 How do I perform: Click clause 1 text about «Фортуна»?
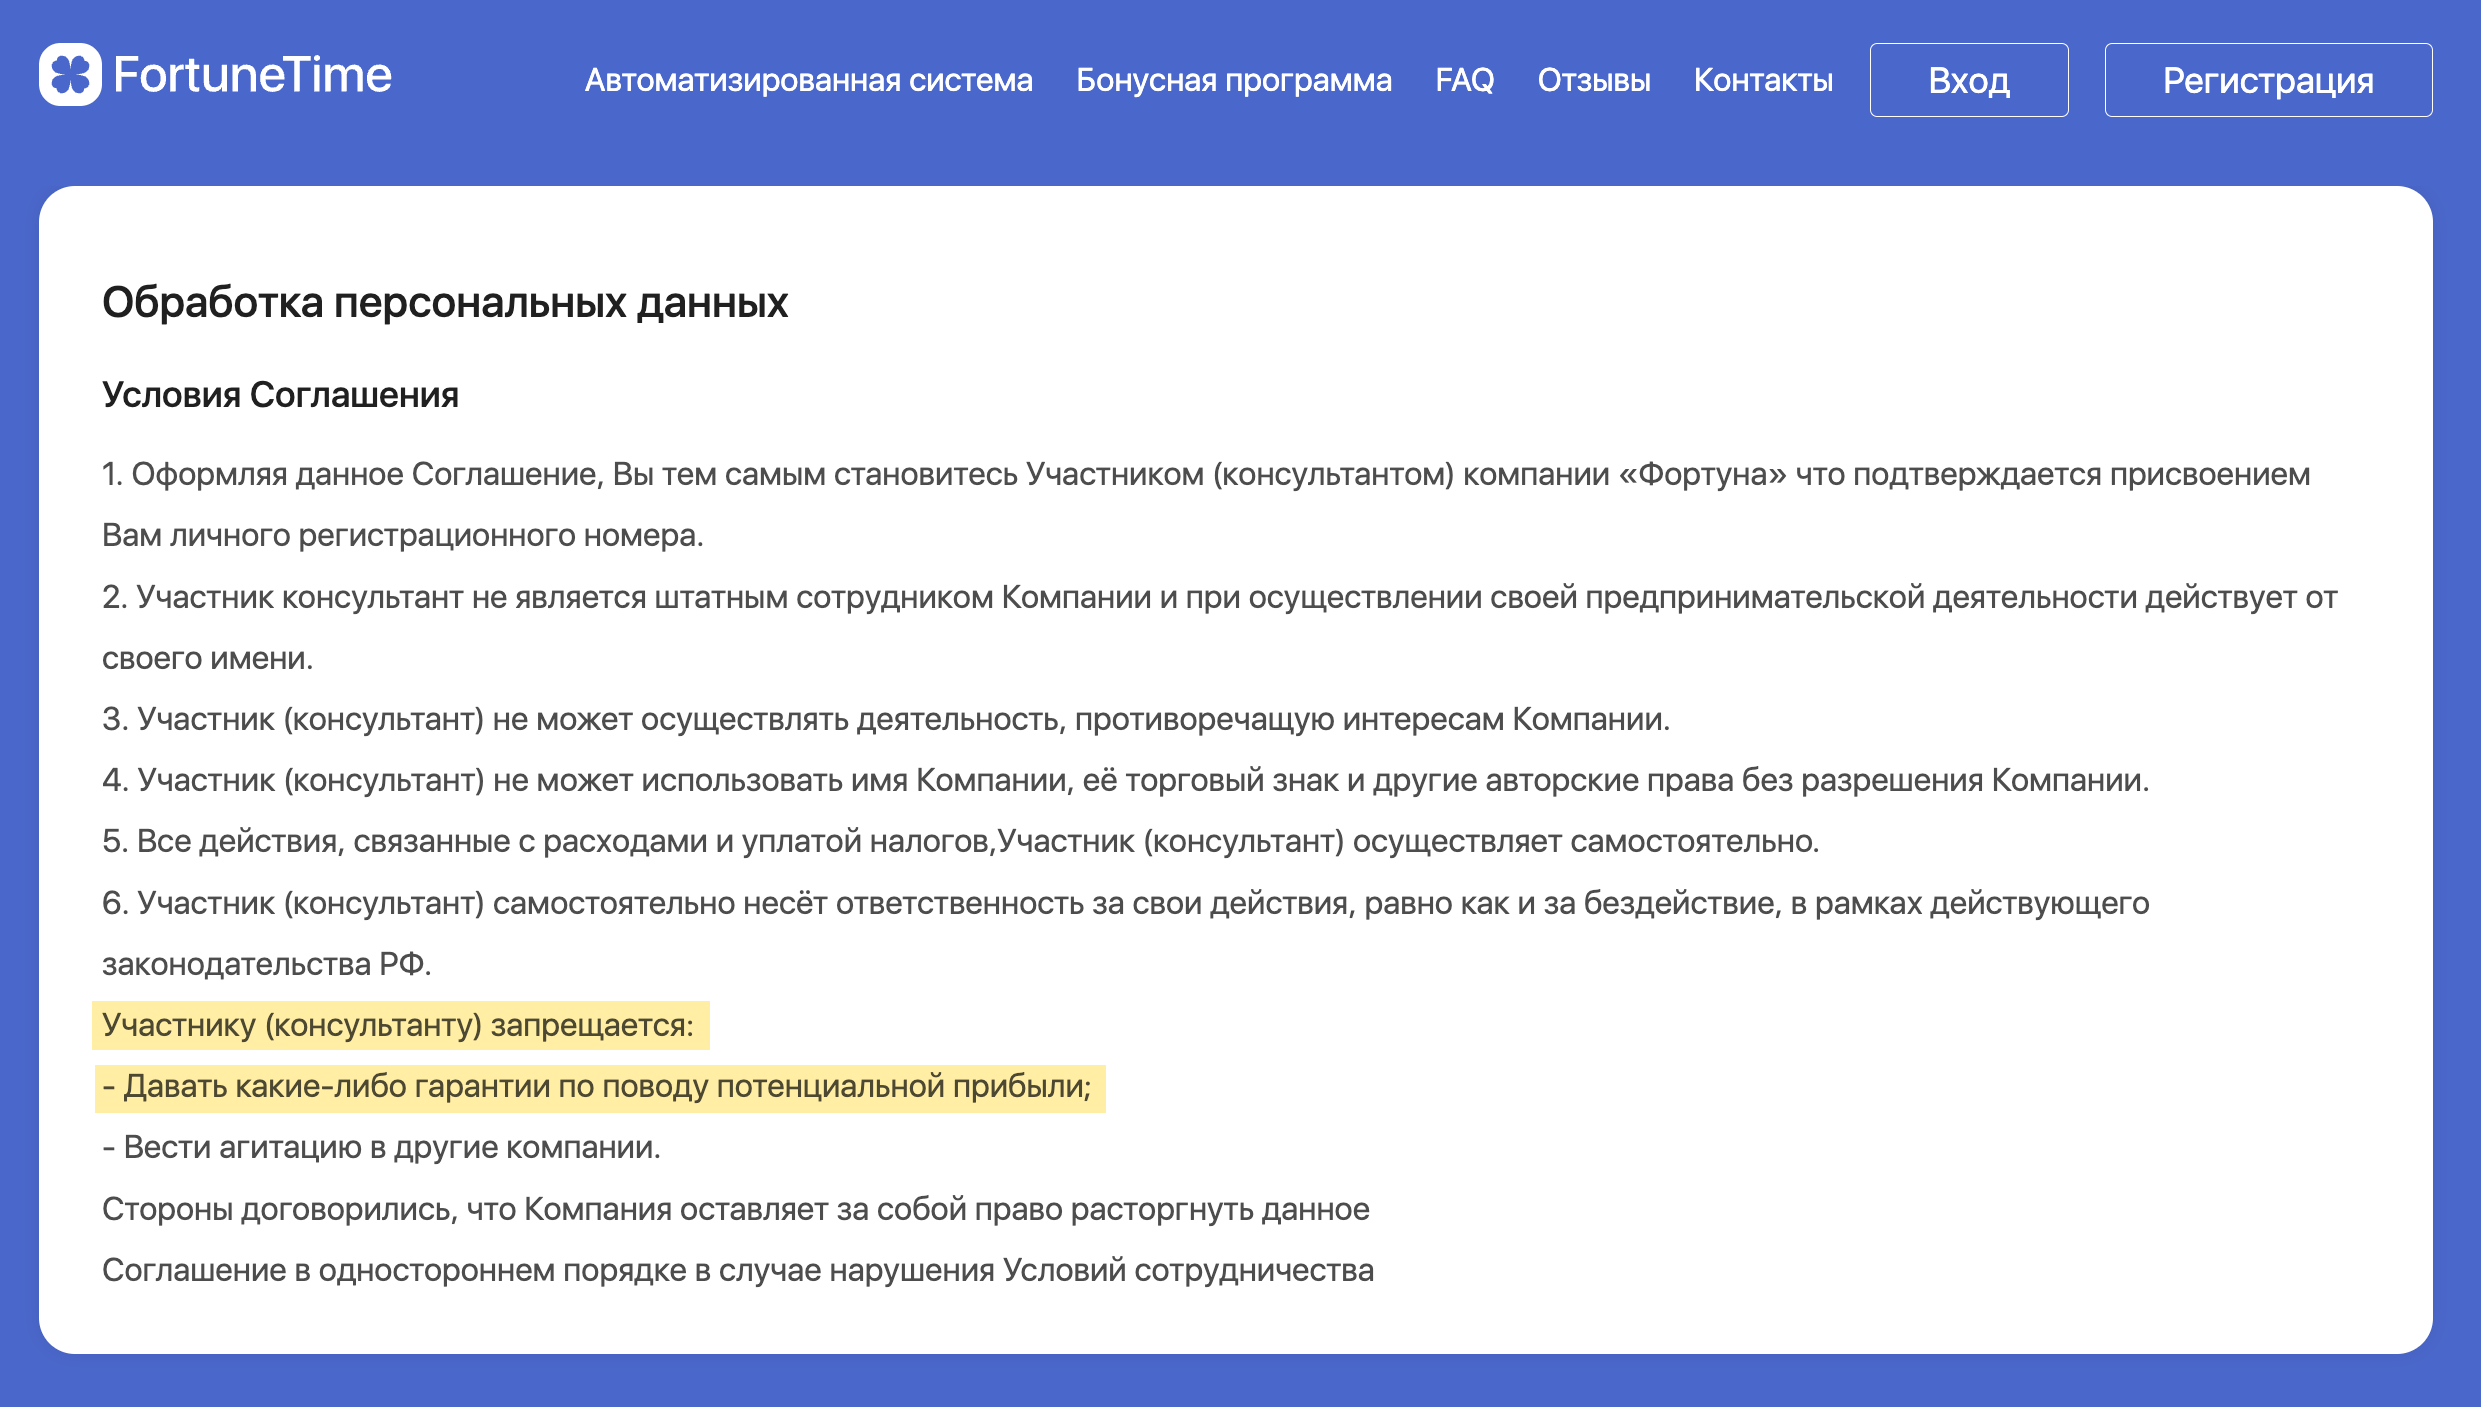(x=1206, y=474)
